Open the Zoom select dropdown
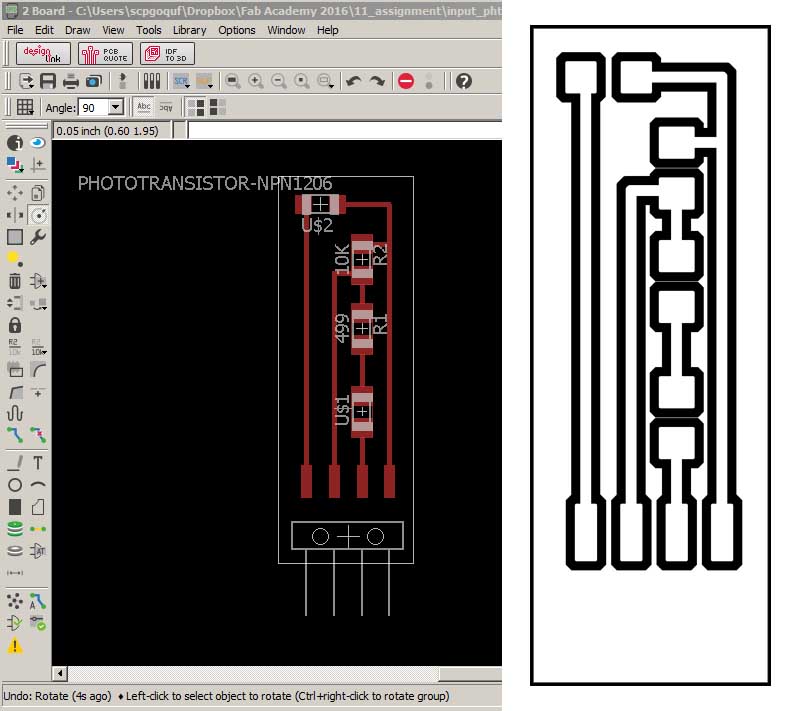The width and height of the screenshot is (792, 711). 326,81
